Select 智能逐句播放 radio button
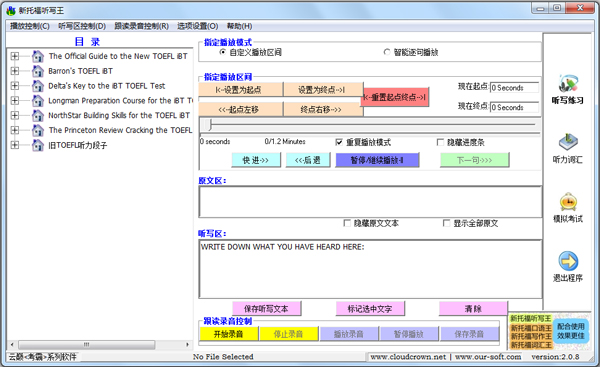Image resolution: width=600 pixels, height=367 pixels. (x=387, y=52)
